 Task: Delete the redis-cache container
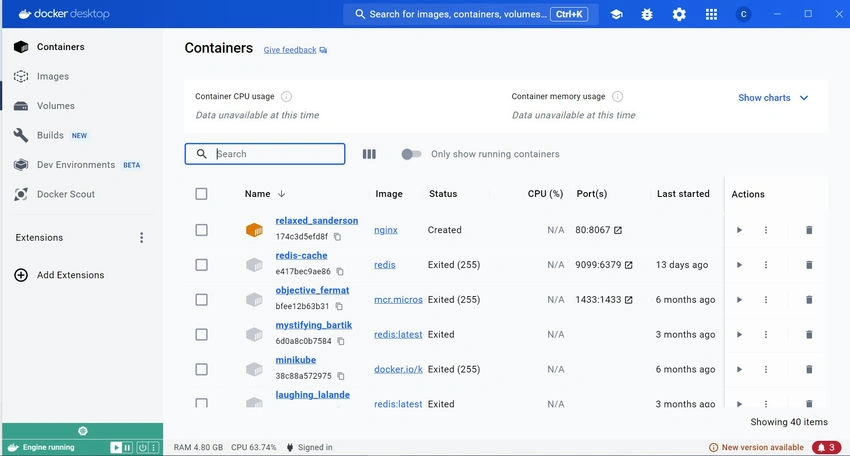[x=809, y=265]
